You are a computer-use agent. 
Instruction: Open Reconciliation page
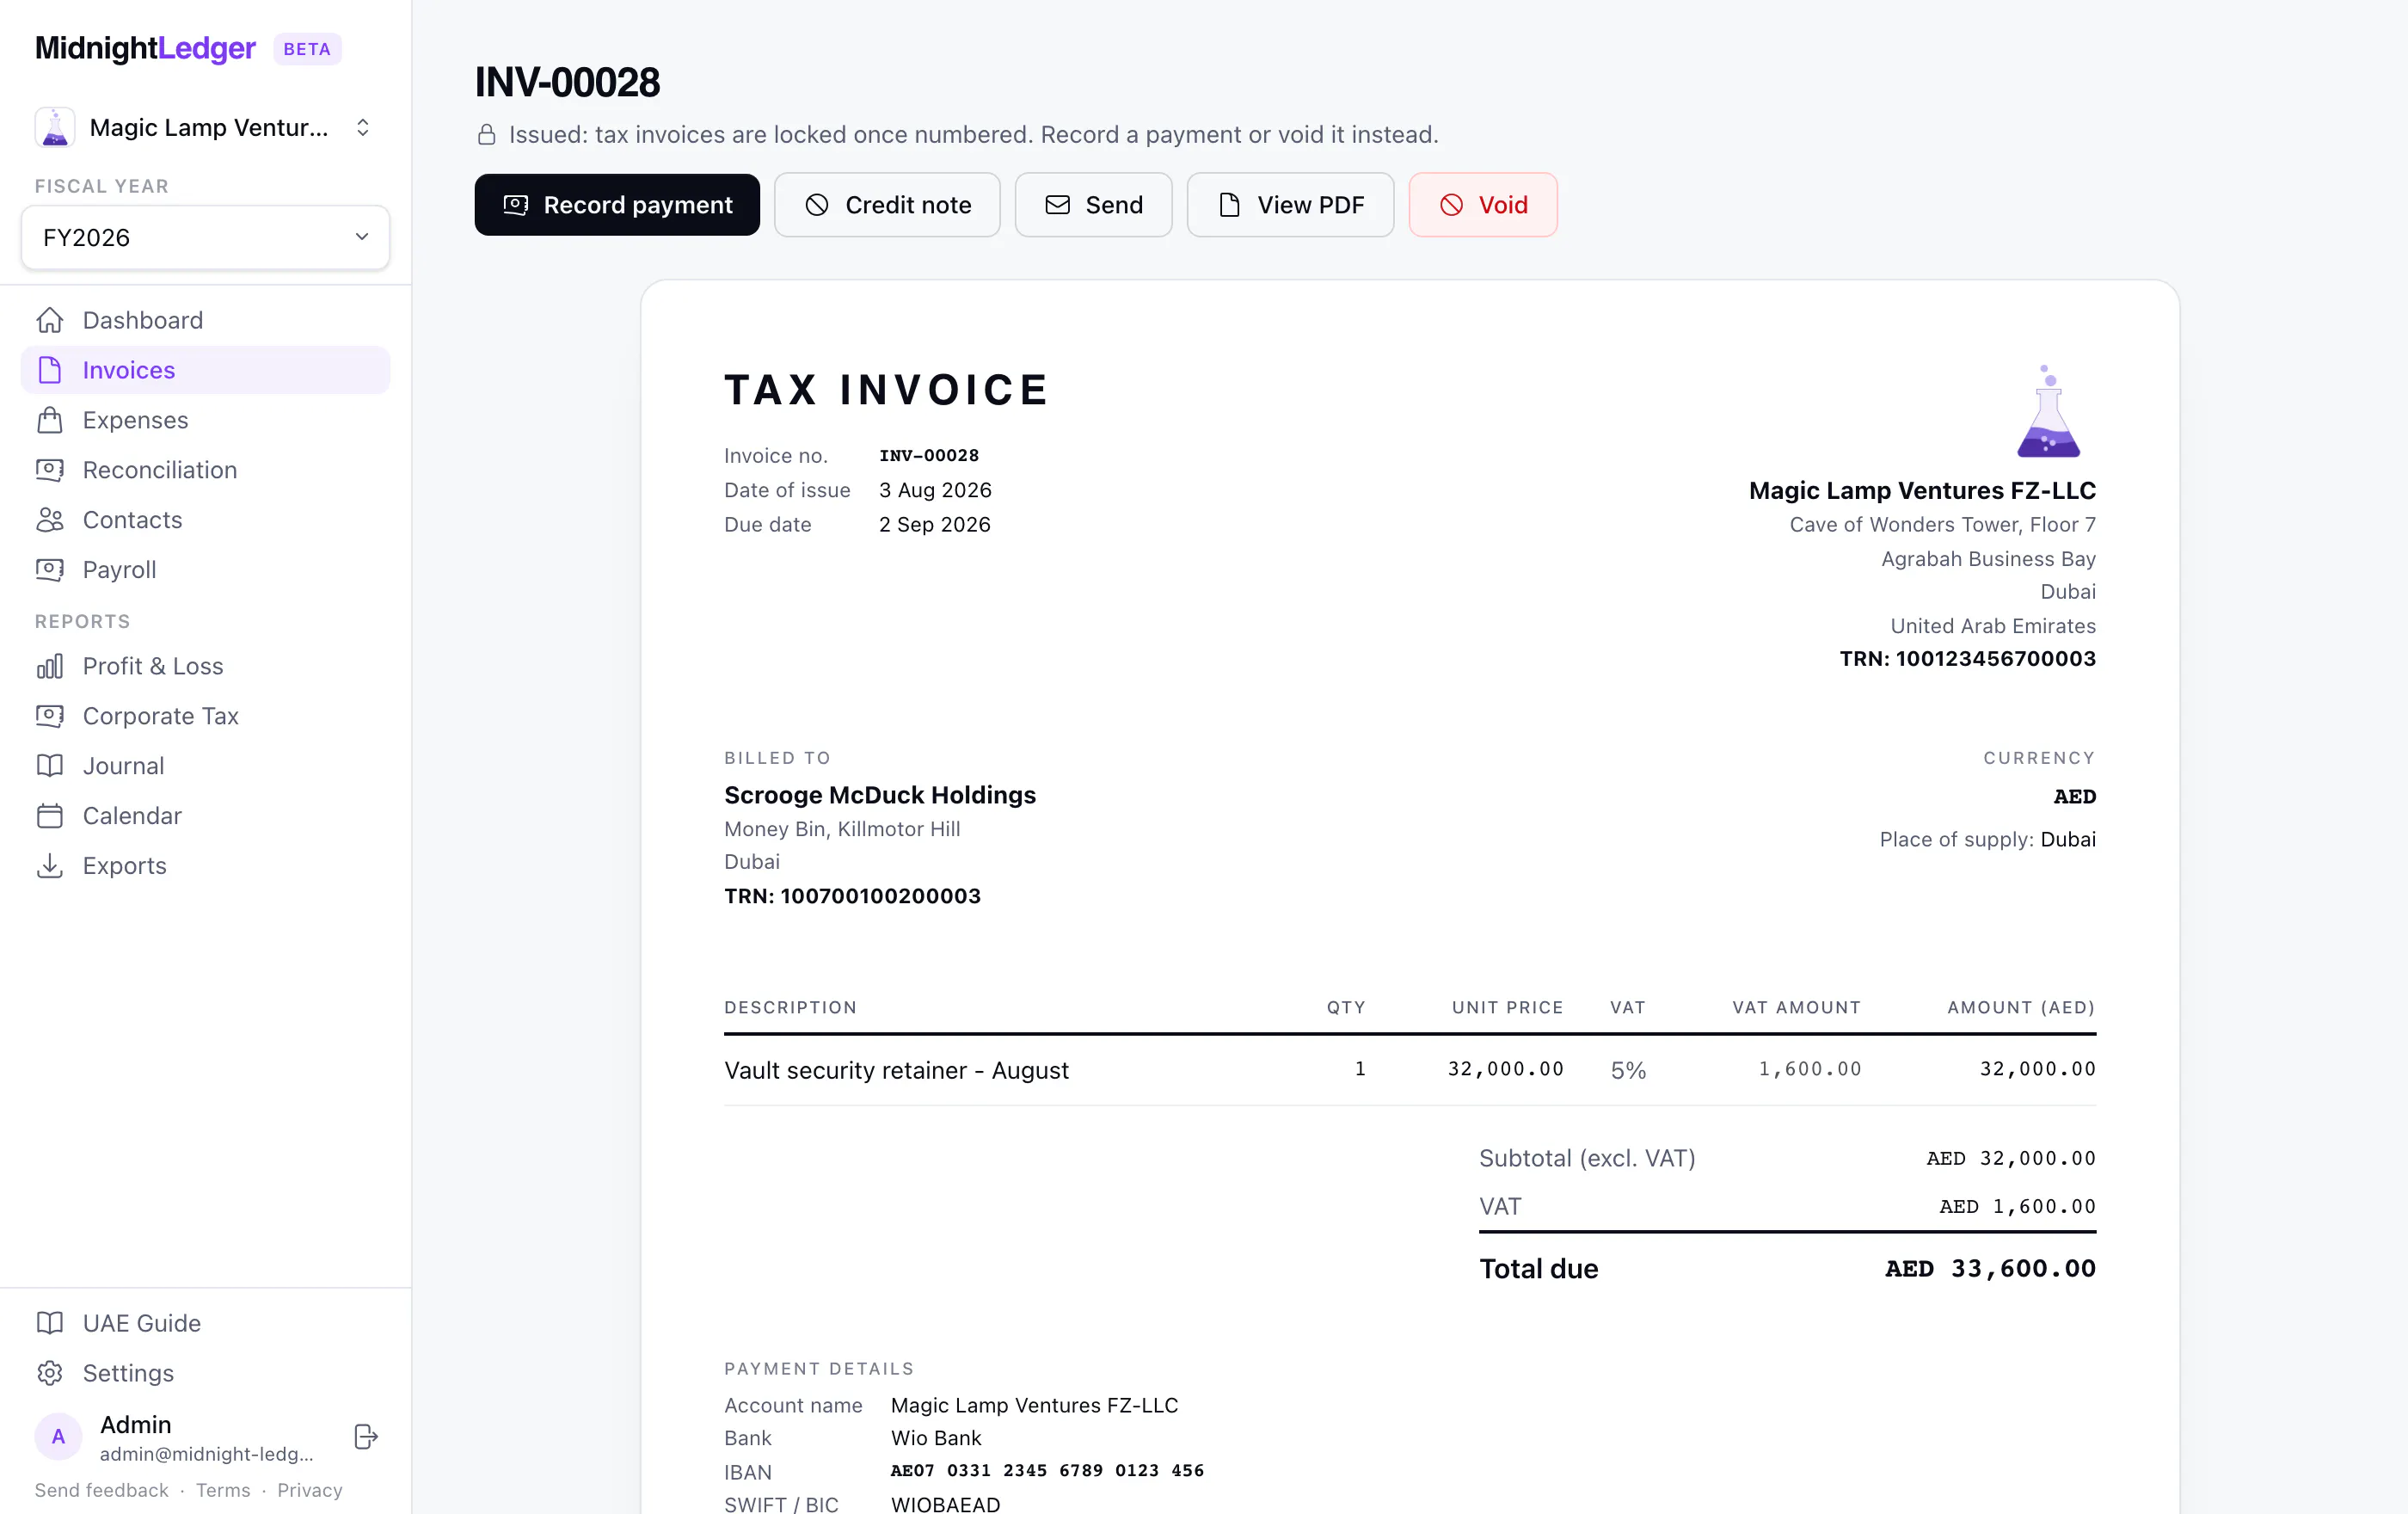[x=205, y=470]
